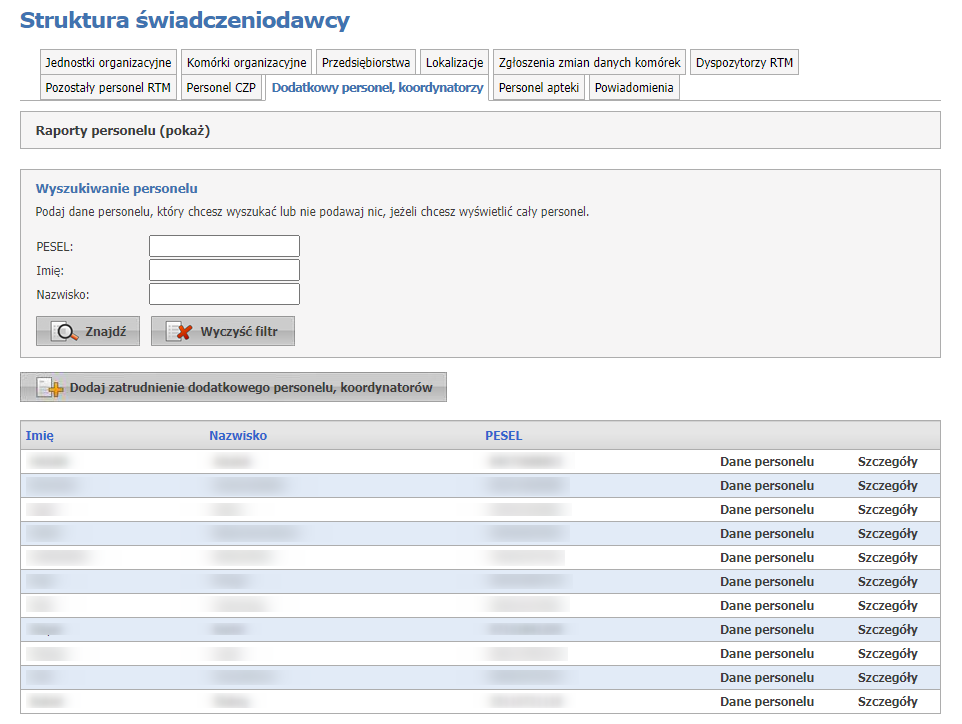The width and height of the screenshot is (962, 724).
Task: Open the Przedsiębiorstwa tab
Action: 365,62
